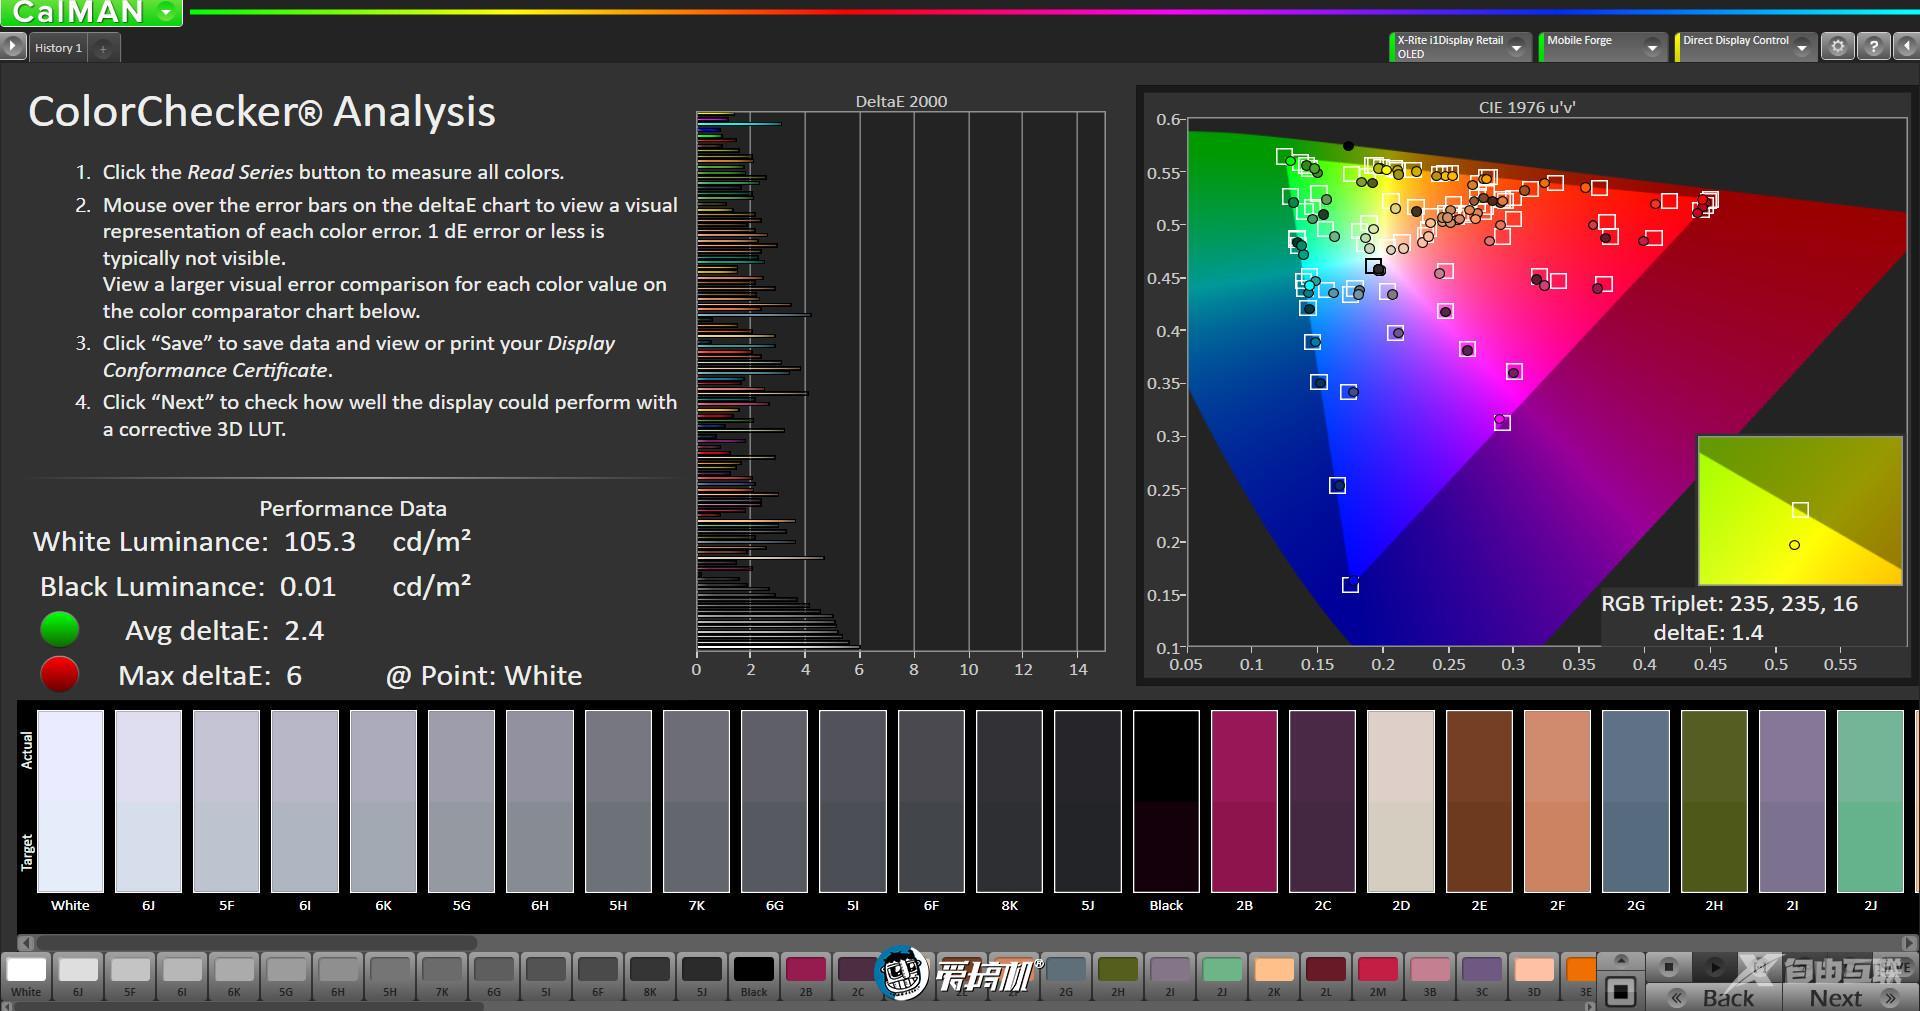Select the 2K patch in bottom strip
1920x1011 pixels.
coord(1274,976)
